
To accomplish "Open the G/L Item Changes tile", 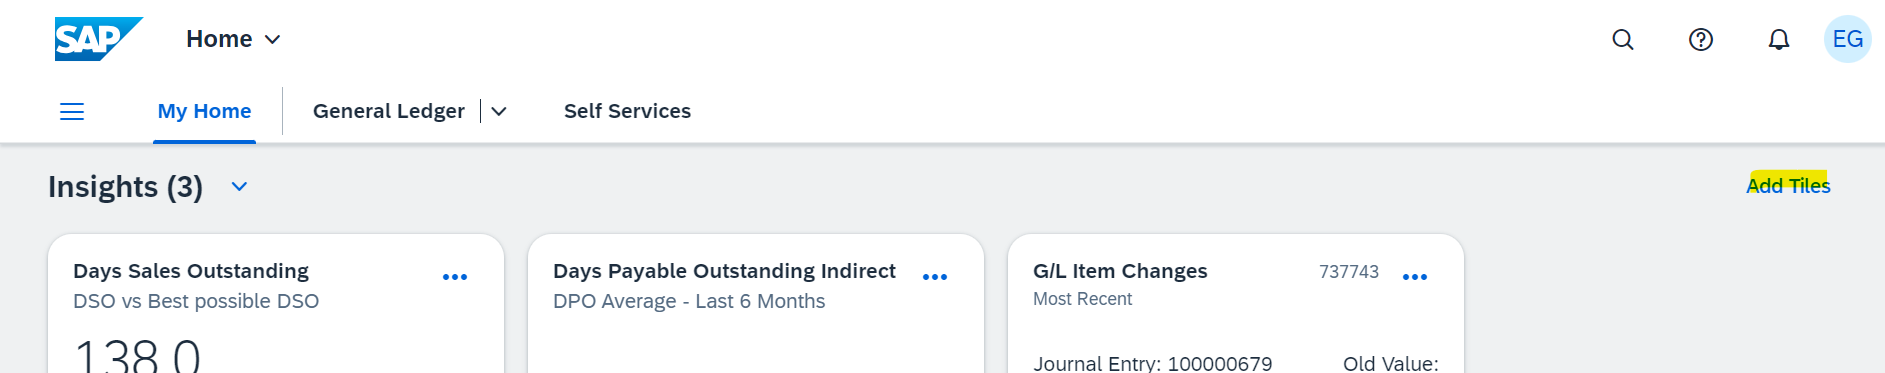I will coord(1236,304).
